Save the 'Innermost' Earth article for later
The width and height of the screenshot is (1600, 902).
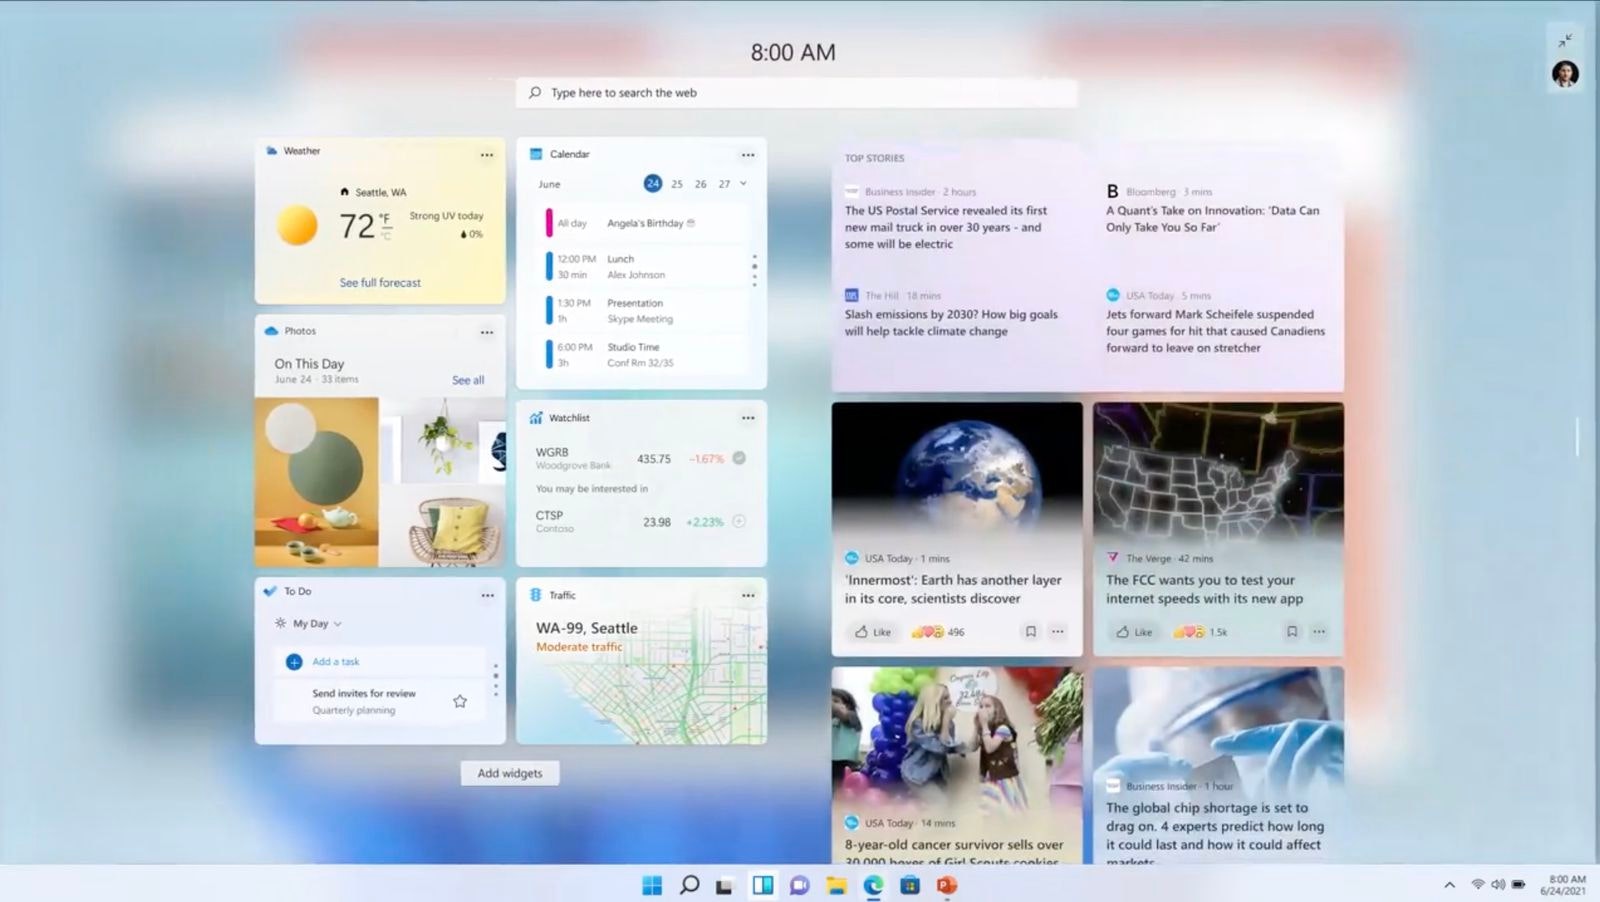click(1031, 631)
